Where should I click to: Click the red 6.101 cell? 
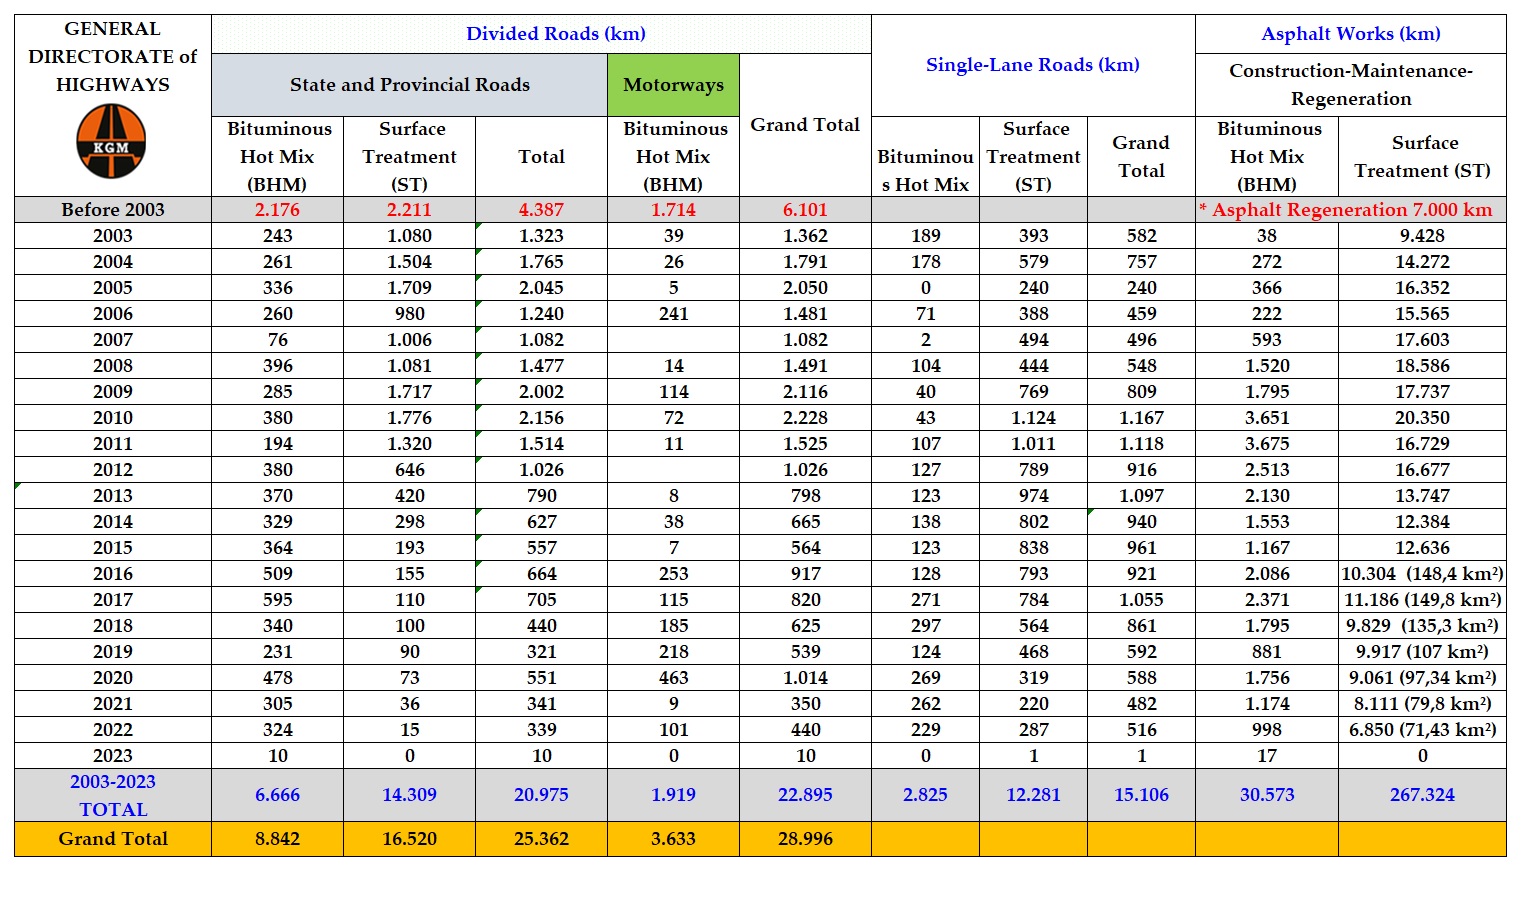coord(805,210)
